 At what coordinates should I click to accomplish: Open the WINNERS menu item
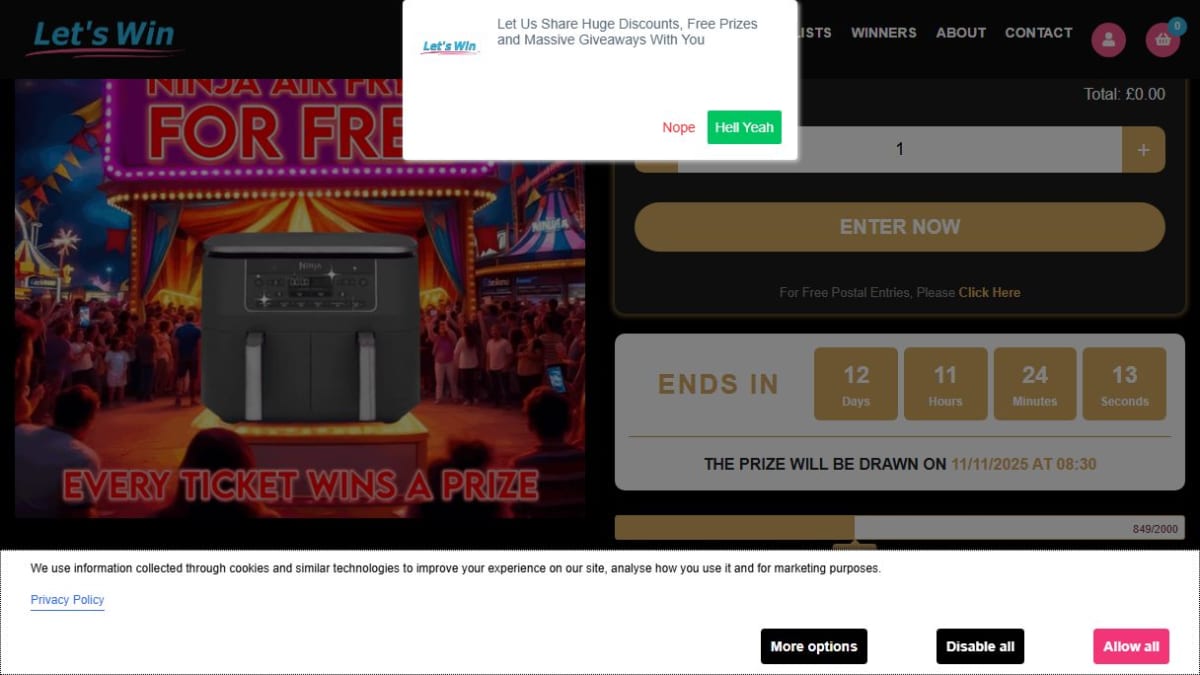pyautogui.click(x=883, y=33)
